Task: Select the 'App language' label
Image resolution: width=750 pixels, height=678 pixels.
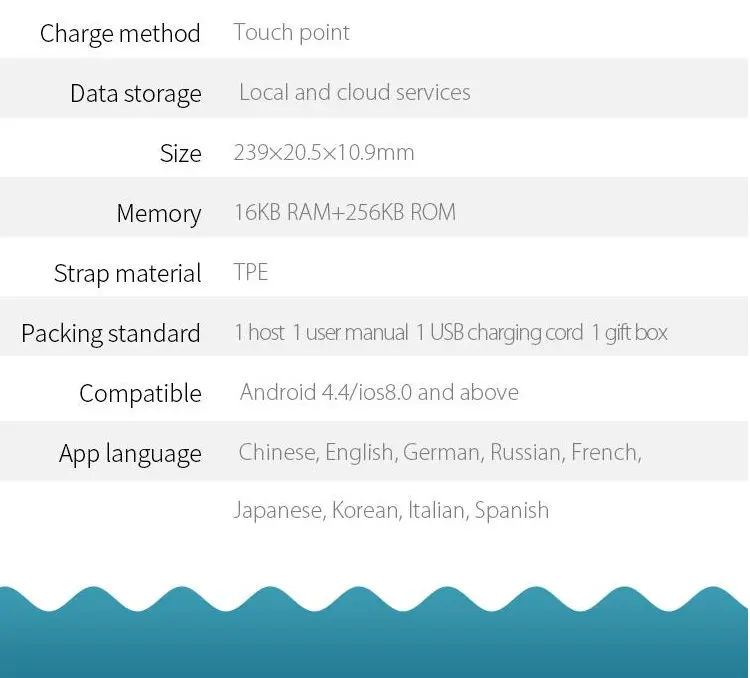Action: coord(130,454)
